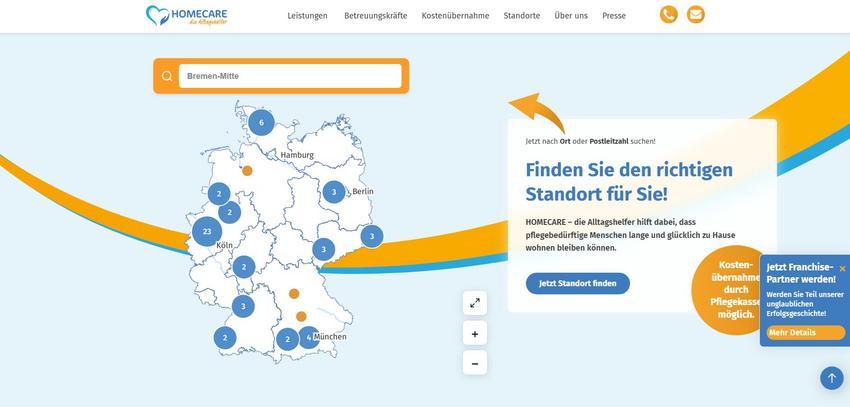Click the orange phone icon

(x=668, y=15)
